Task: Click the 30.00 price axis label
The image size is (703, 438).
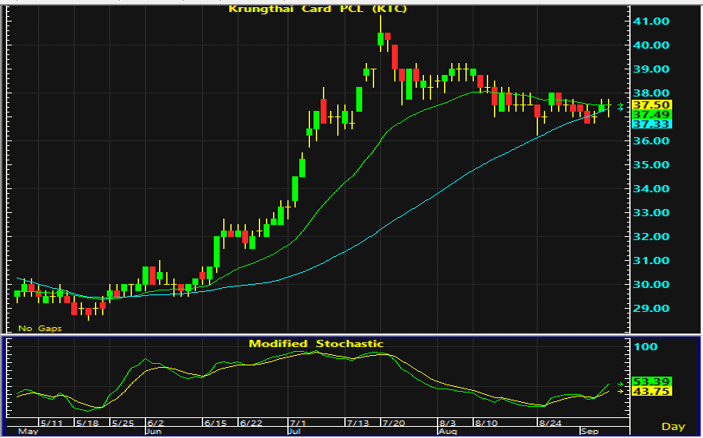Action: (x=651, y=285)
